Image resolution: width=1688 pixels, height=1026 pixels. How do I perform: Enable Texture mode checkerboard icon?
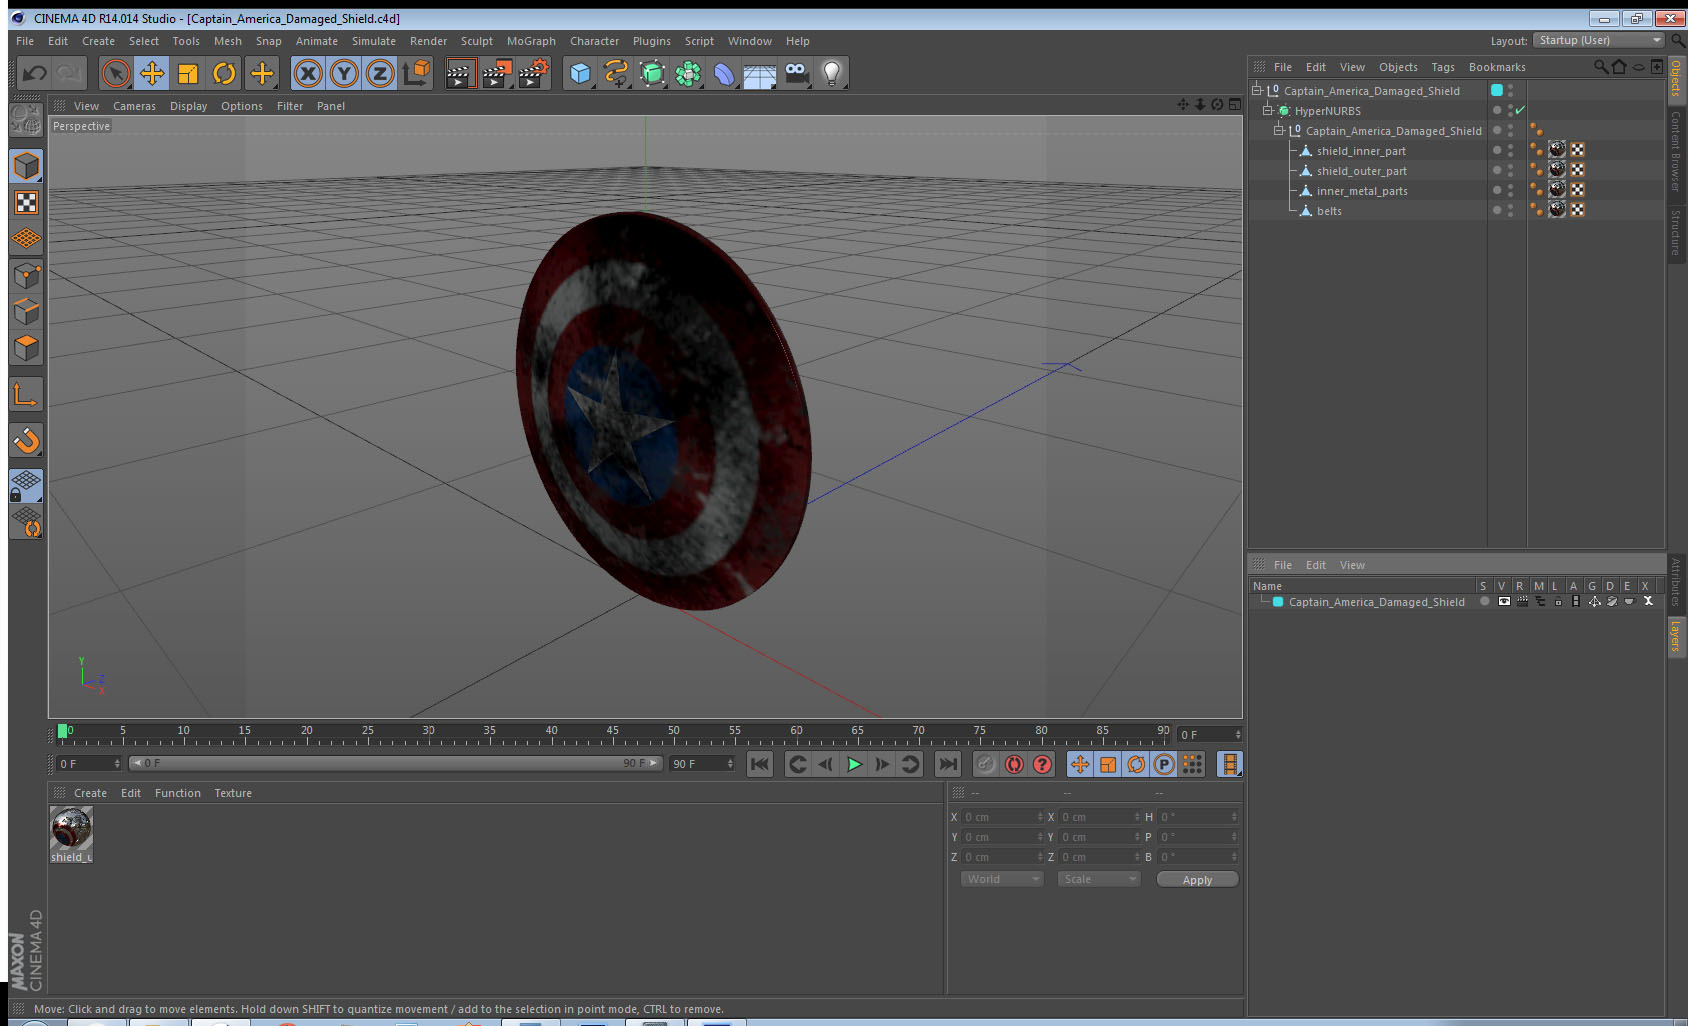[x=26, y=203]
